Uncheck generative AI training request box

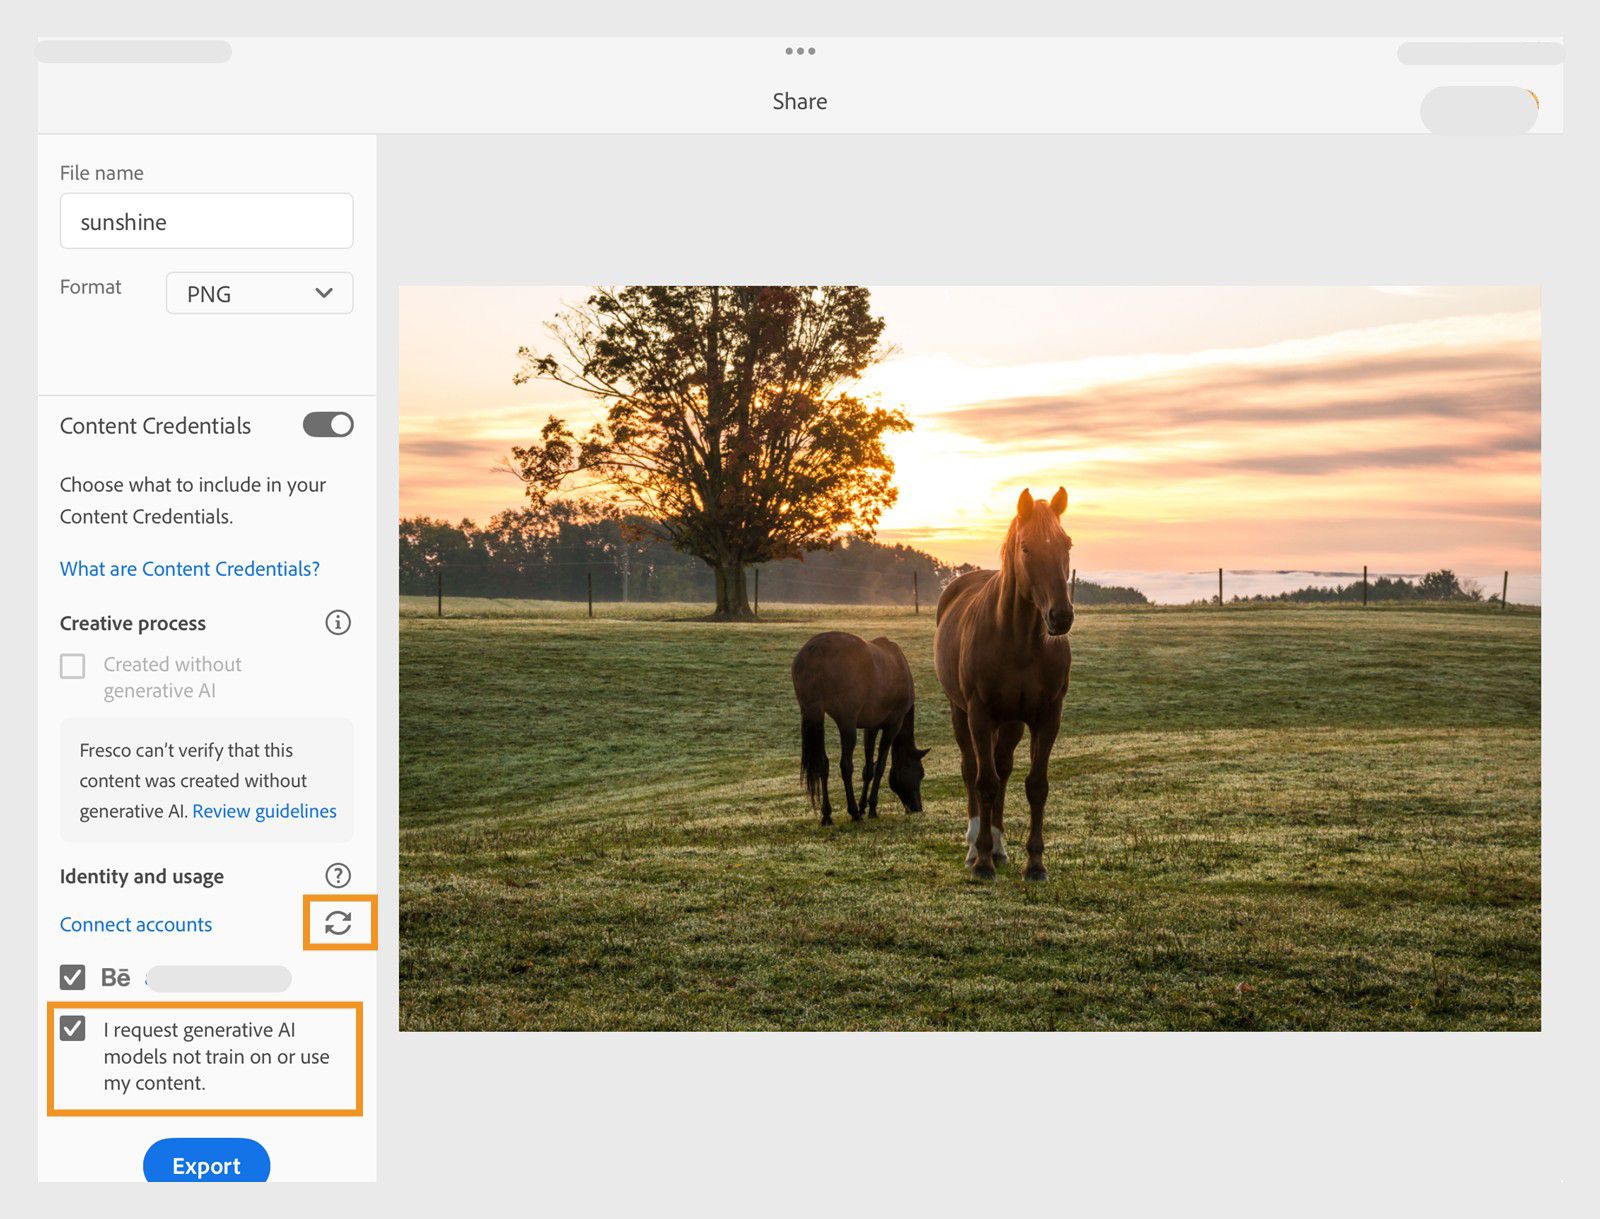(x=73, y=1029)
